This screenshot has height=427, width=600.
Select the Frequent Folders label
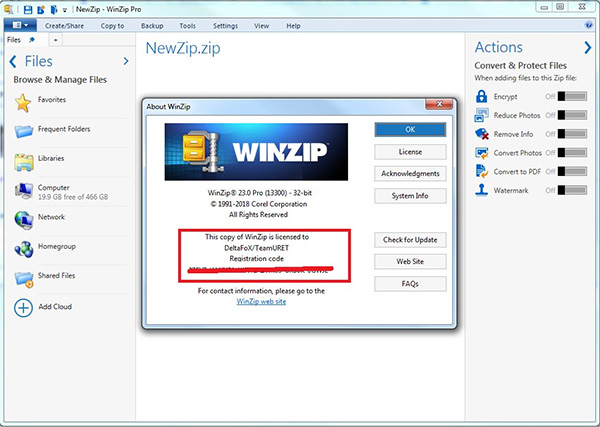(x=64, y=129)
